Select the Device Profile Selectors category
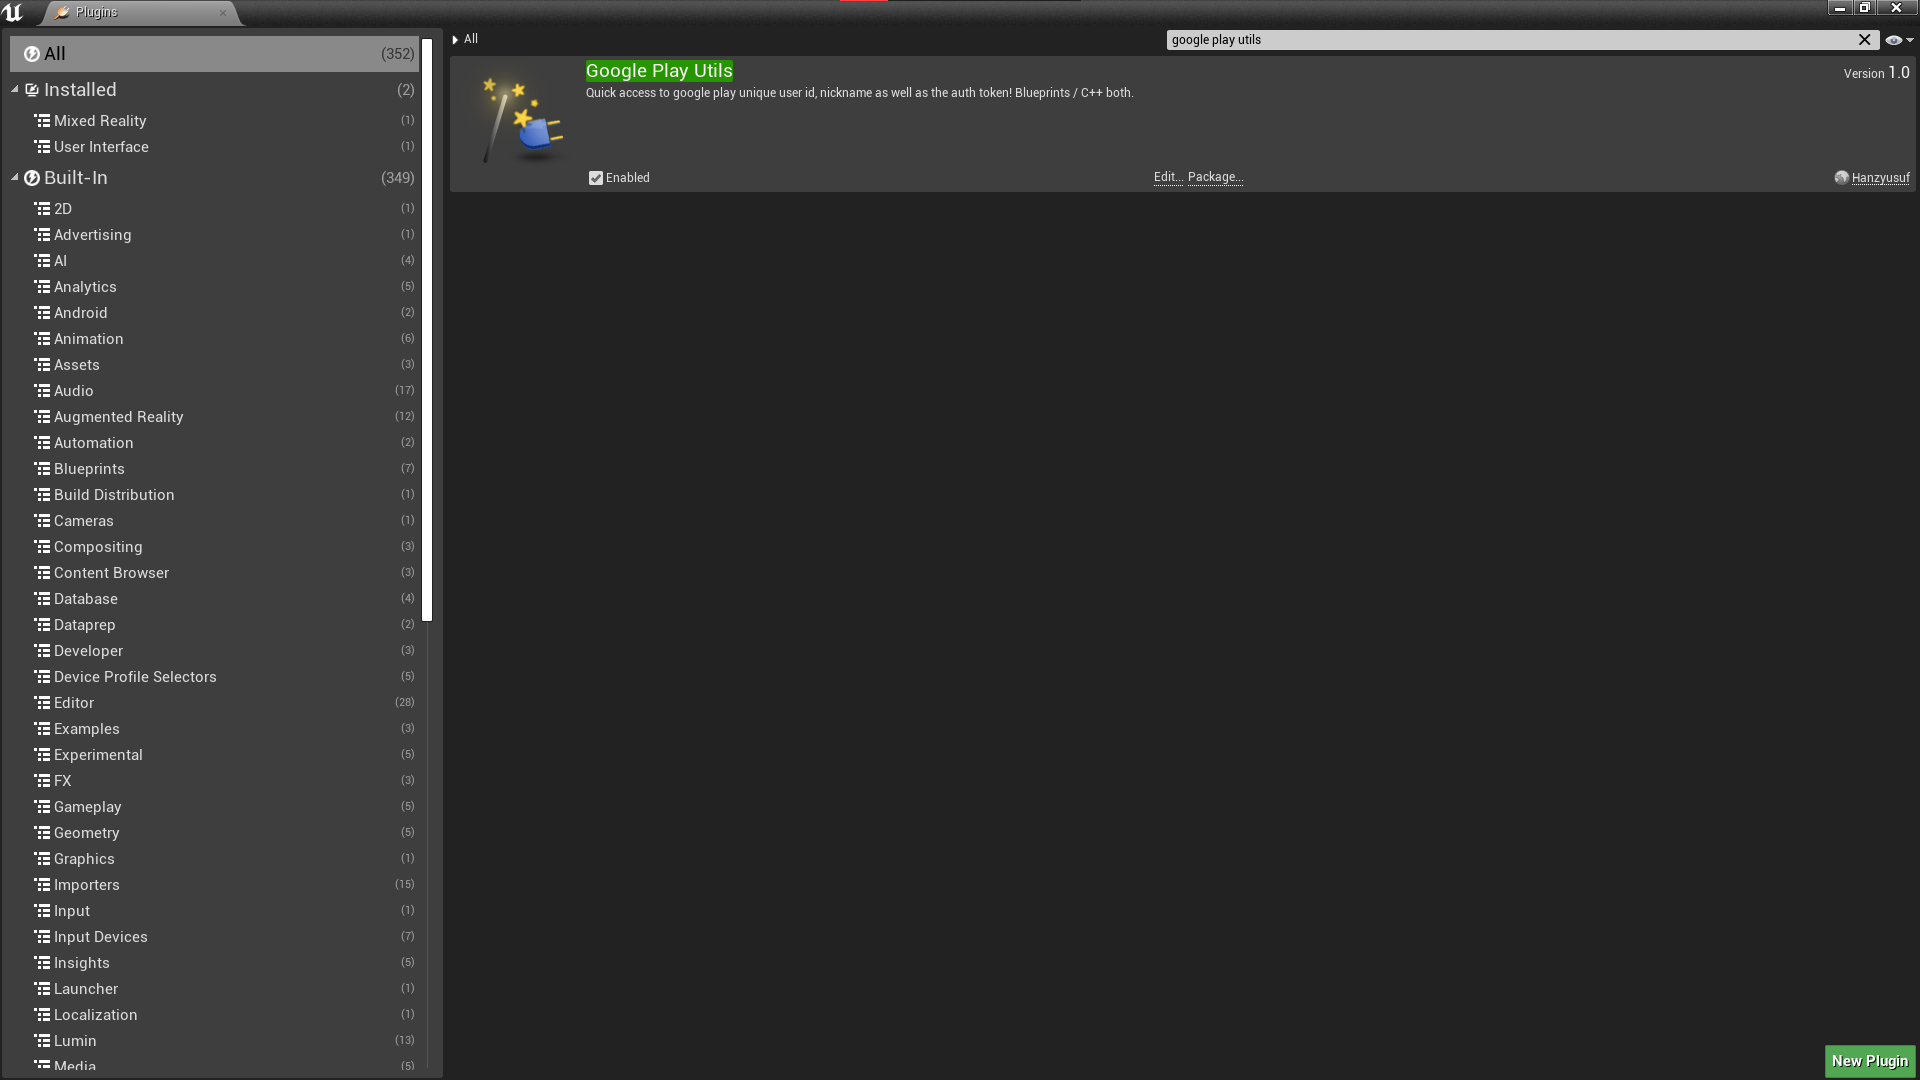The image size is (1920, 1080). tap(214, 677)
